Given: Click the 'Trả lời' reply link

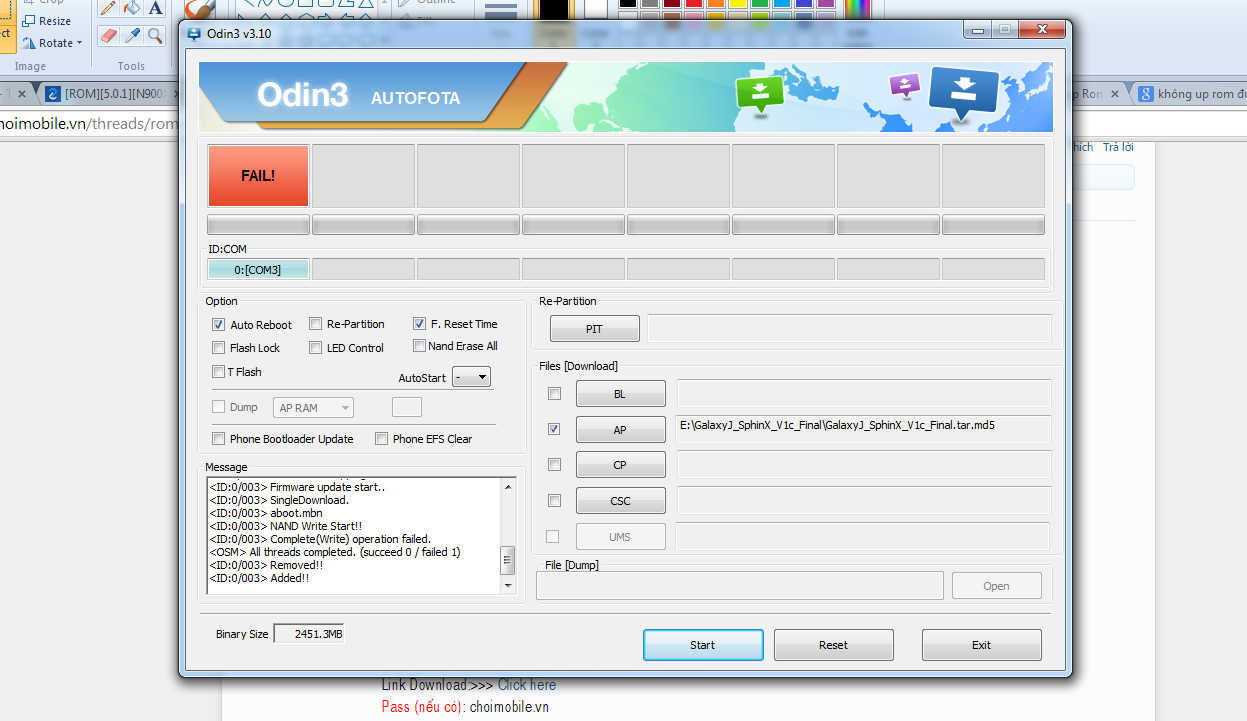Looking at the screenshot, I should pos(1118,147).
